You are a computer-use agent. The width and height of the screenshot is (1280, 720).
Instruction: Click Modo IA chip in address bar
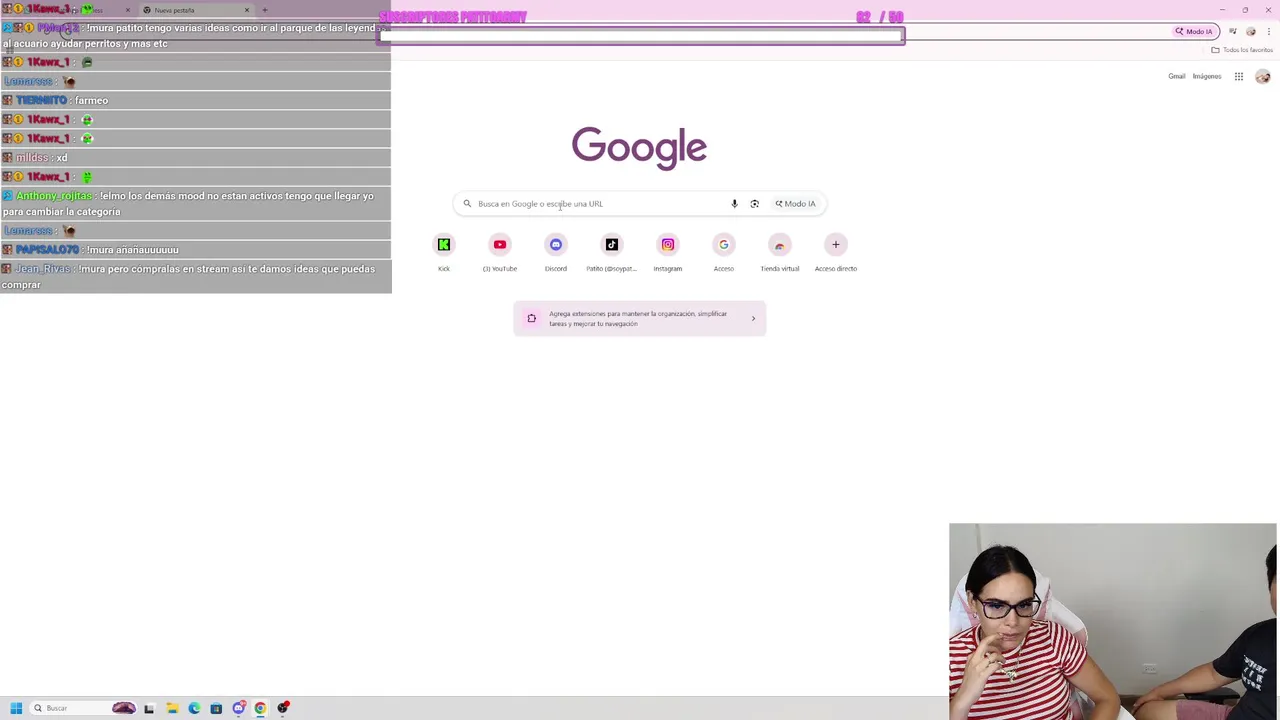1194,32
